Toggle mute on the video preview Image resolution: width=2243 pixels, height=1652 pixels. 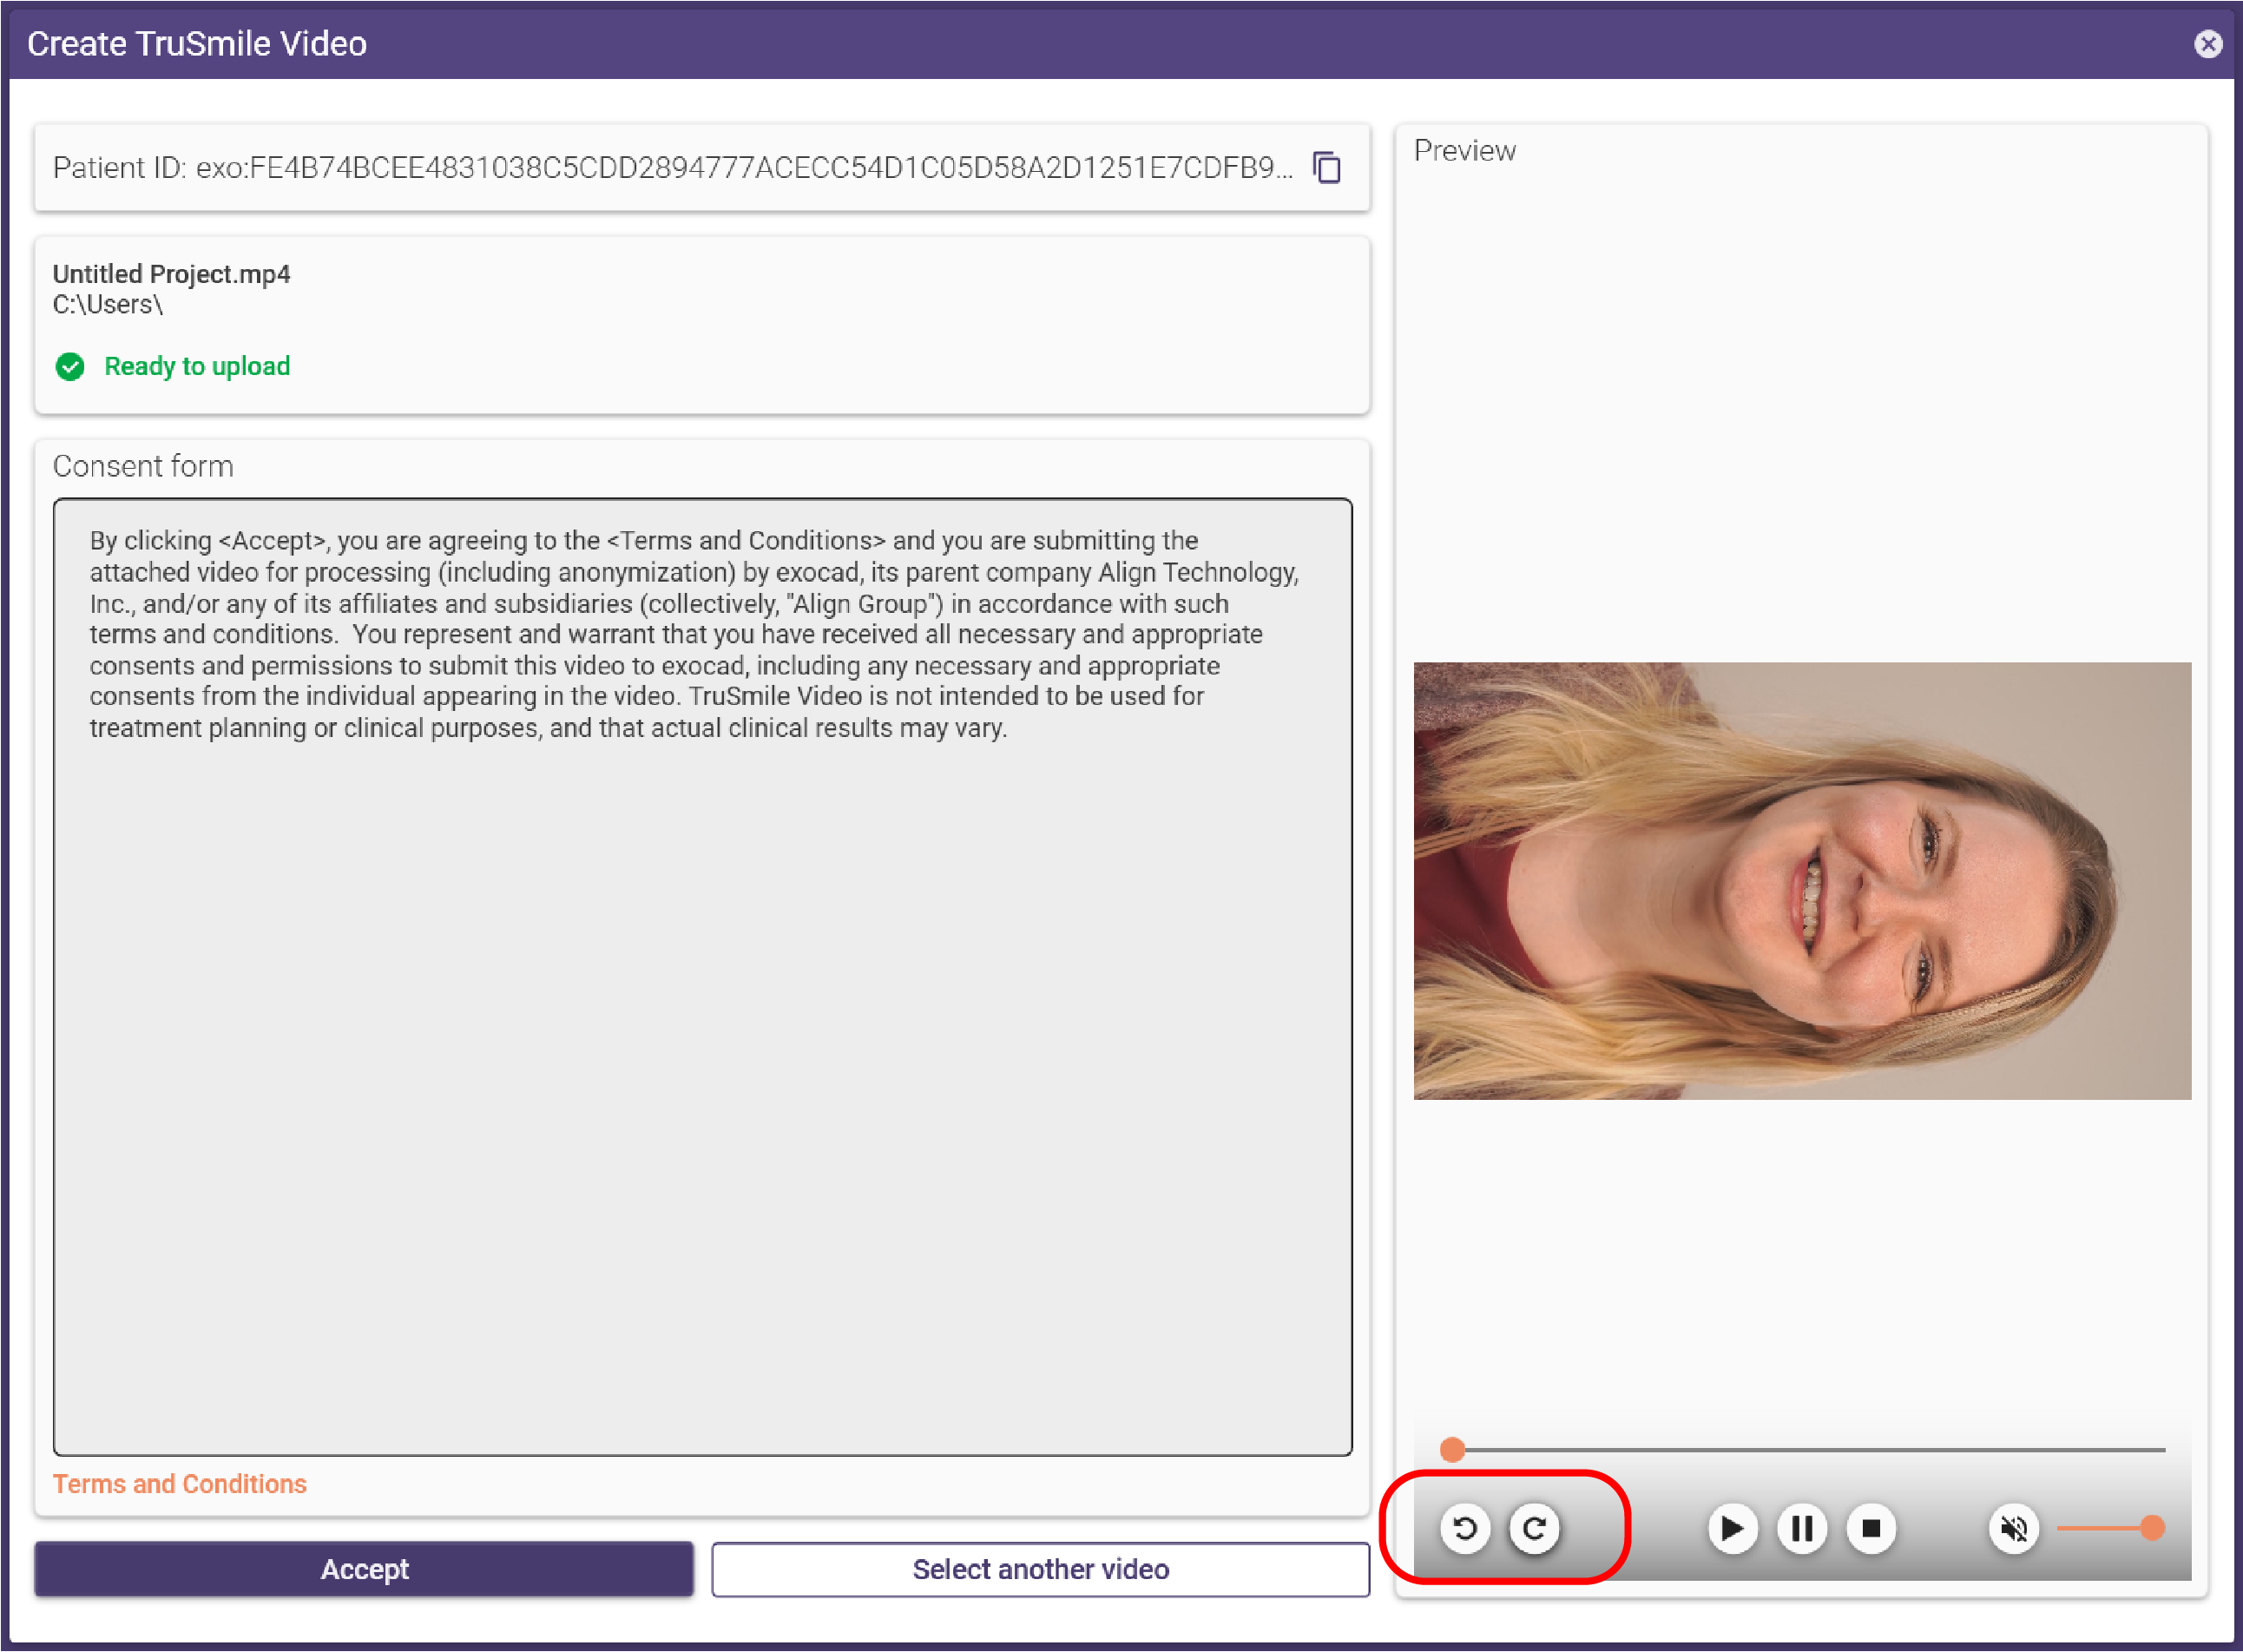2014,1528
